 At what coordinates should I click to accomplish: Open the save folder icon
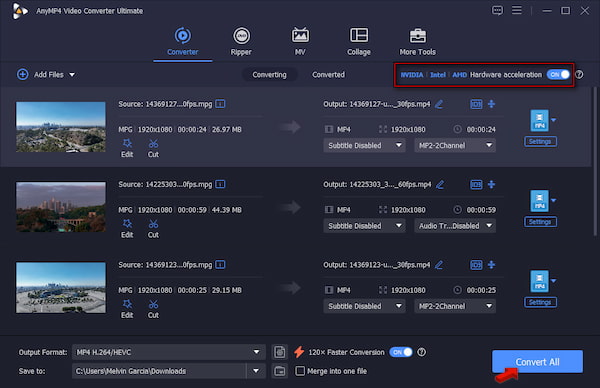pyautogui.click(x=280, y=371)
